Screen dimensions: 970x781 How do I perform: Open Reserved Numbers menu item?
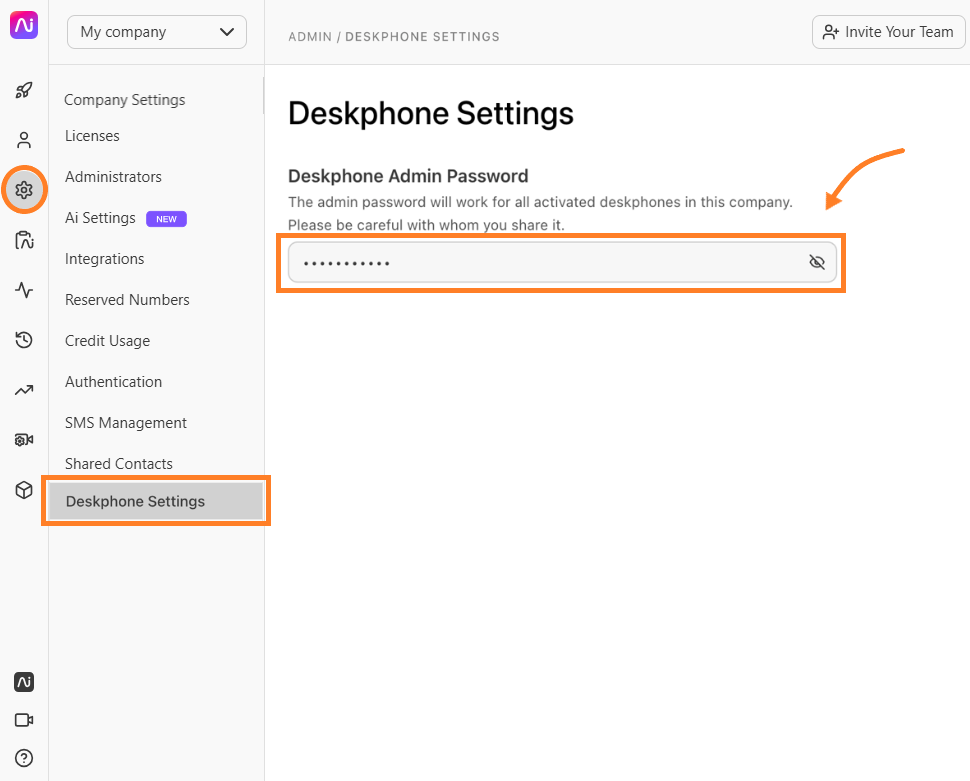click(127, 300)
